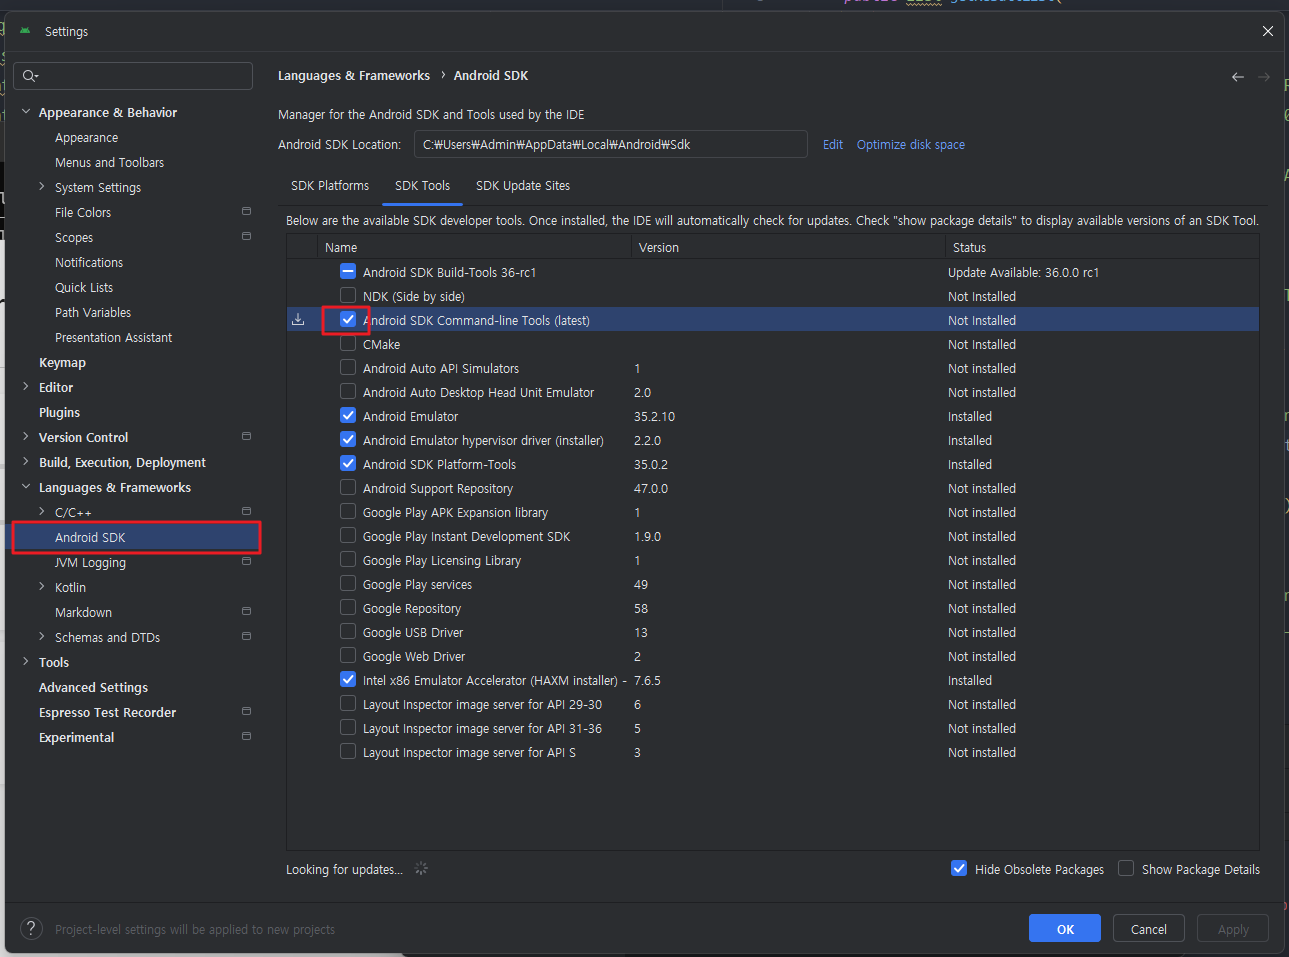Viewport: 1289px width, 957px height.
Task: Click Languages & Frameworks breadcrumb
Action: point(354,76)
